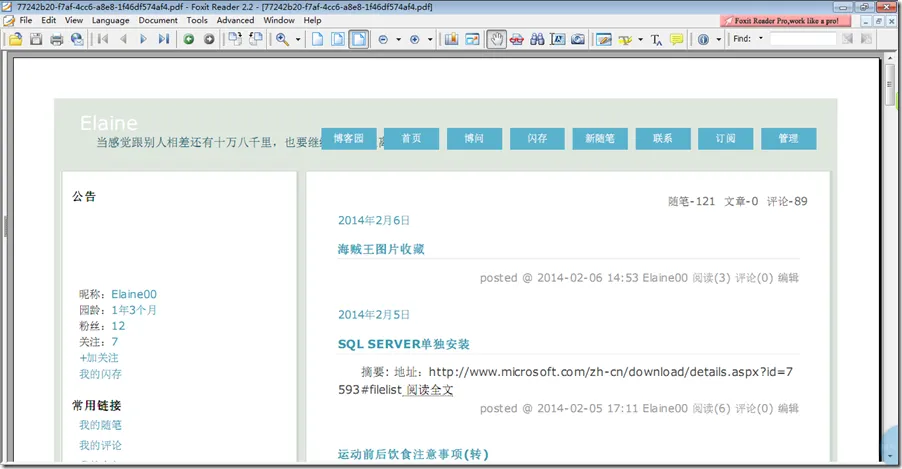Open the 海贼王图片收藏 post link

[x=381, y=249]
